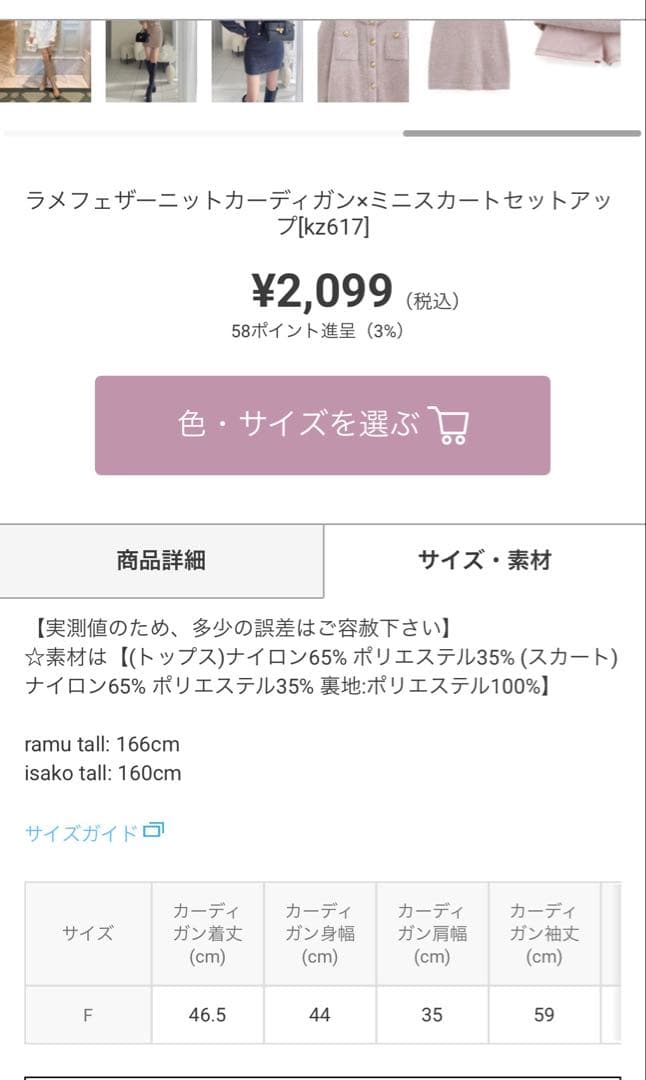Click 58ポイント進呈 points text
Image resolution: width=646 pixels, height=1080 pixels.
click(x=293, y=331)
